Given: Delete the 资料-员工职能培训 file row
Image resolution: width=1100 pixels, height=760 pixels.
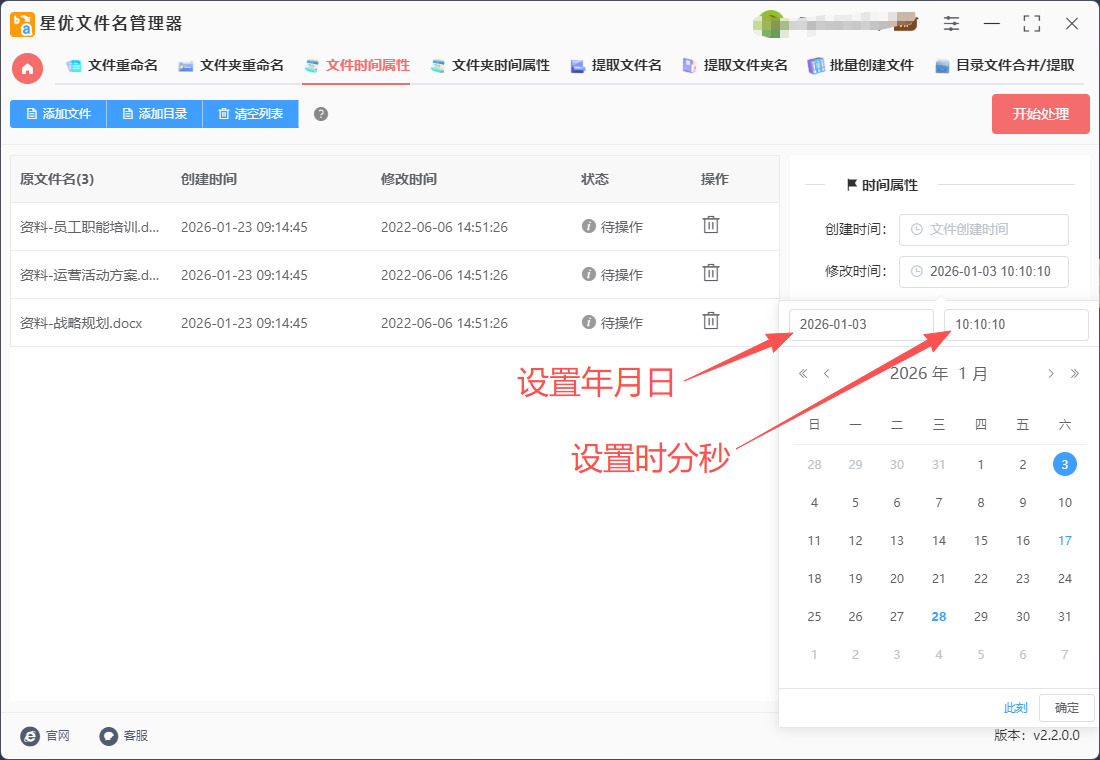Looking at the screenshot, I should pos(710,226).
